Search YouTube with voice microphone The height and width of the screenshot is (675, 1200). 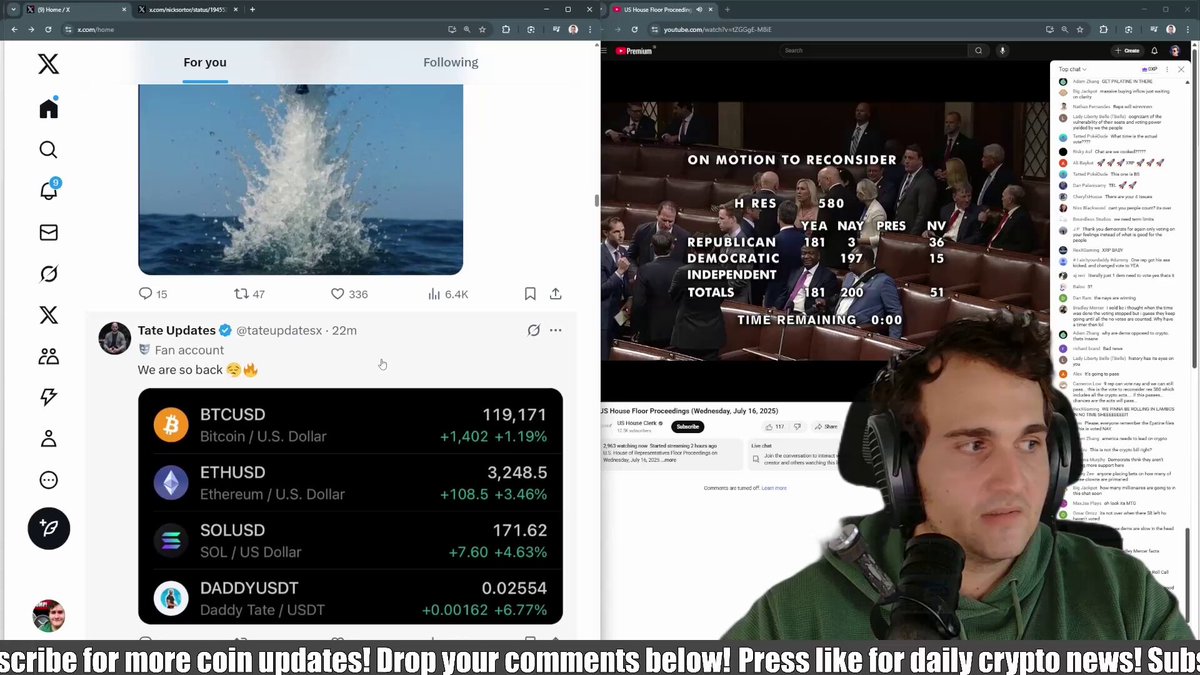pyautogui.click(x=1002, y=50)
